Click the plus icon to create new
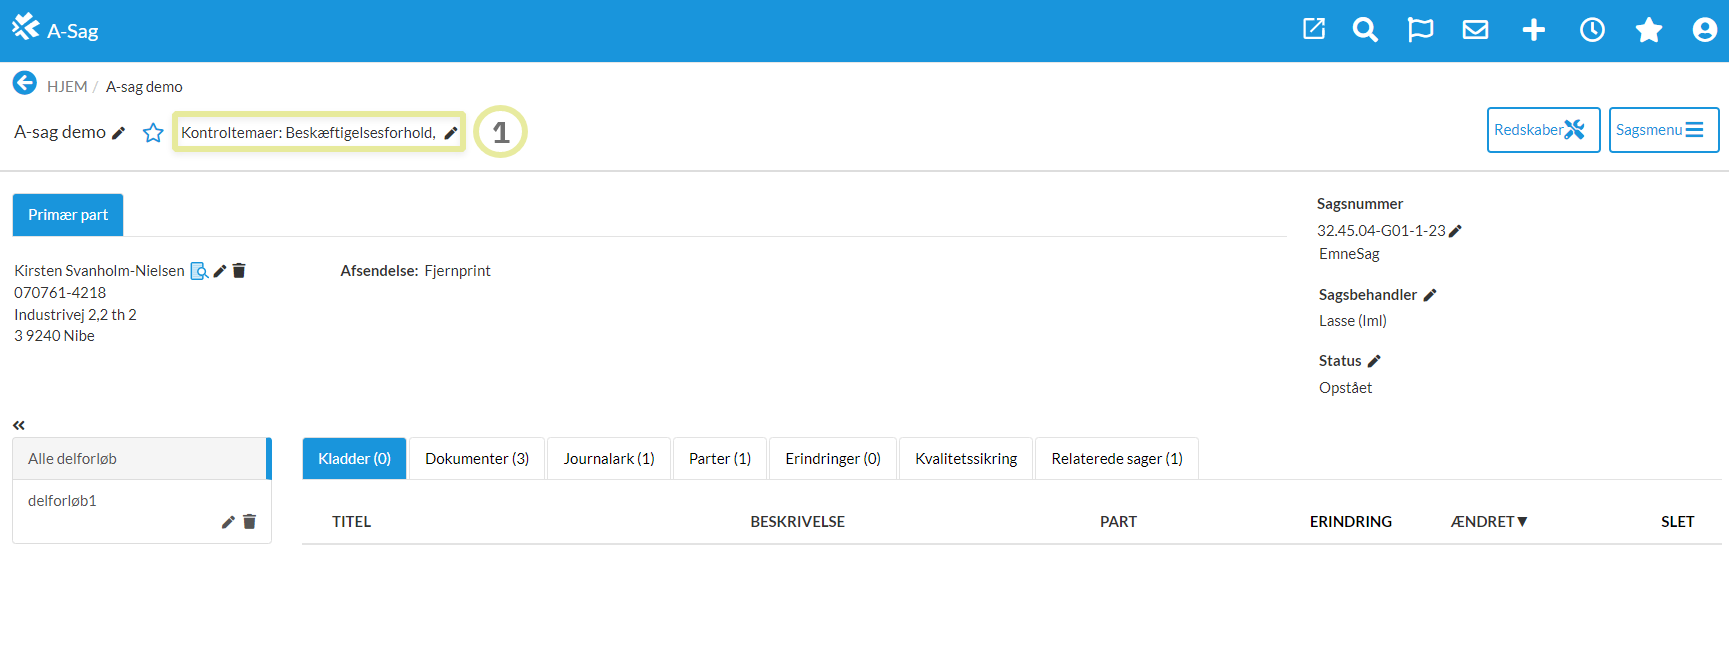This screenshot has width=1729, height=656. (x=1533, y=30)
